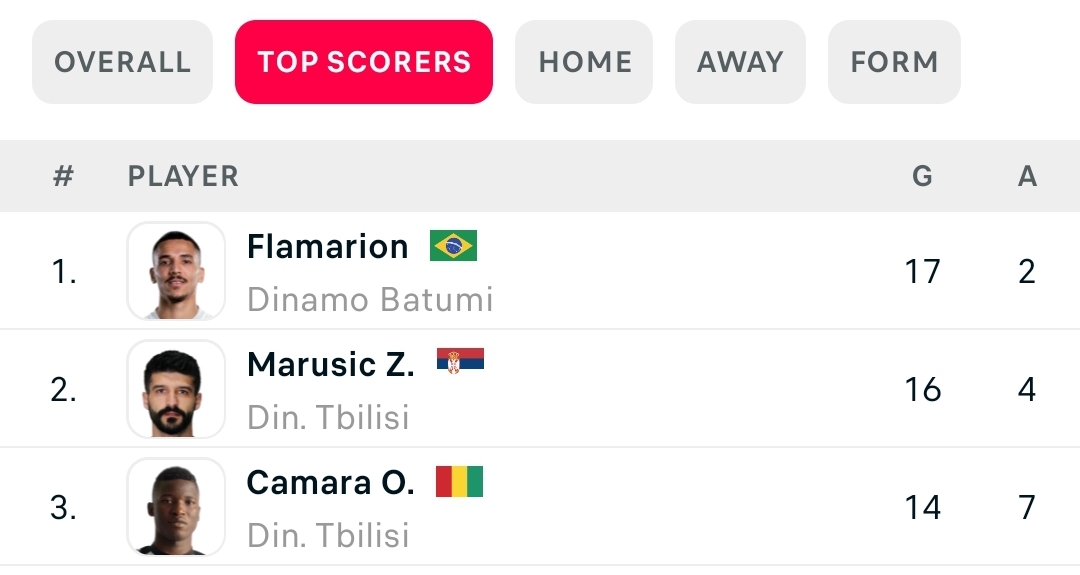Switch to the Away tab
The height and width of the screenshot is (575, 1080).
coord(740,62)
